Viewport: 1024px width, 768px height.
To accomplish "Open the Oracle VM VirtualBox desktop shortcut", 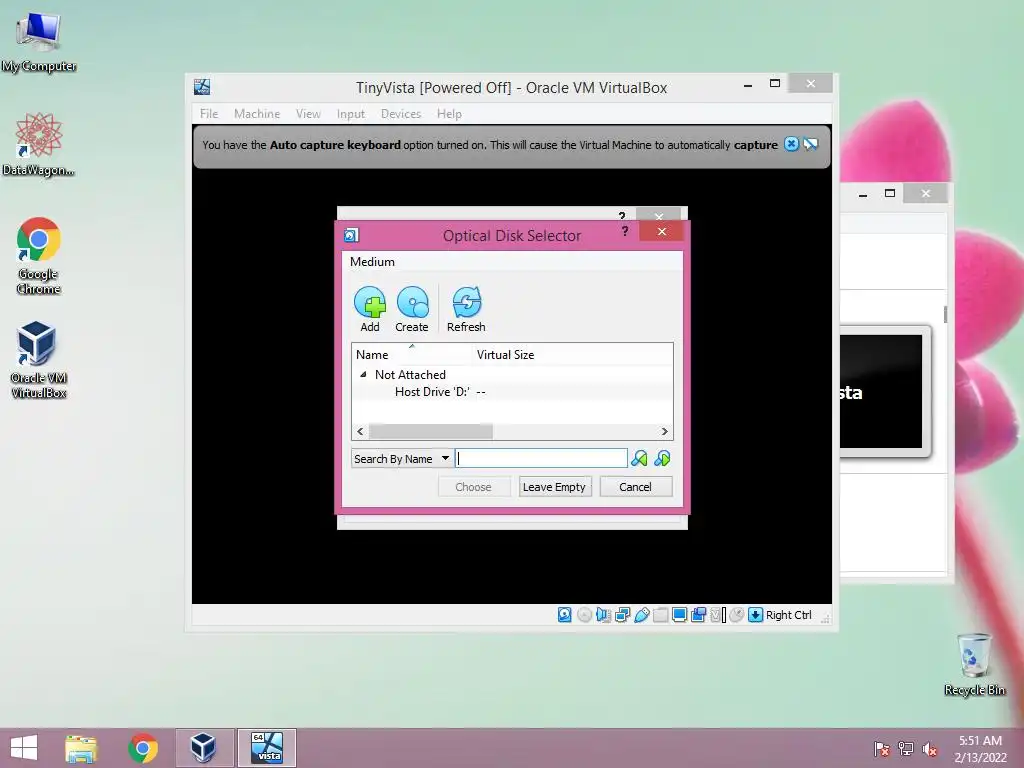I will click(38, 359).
